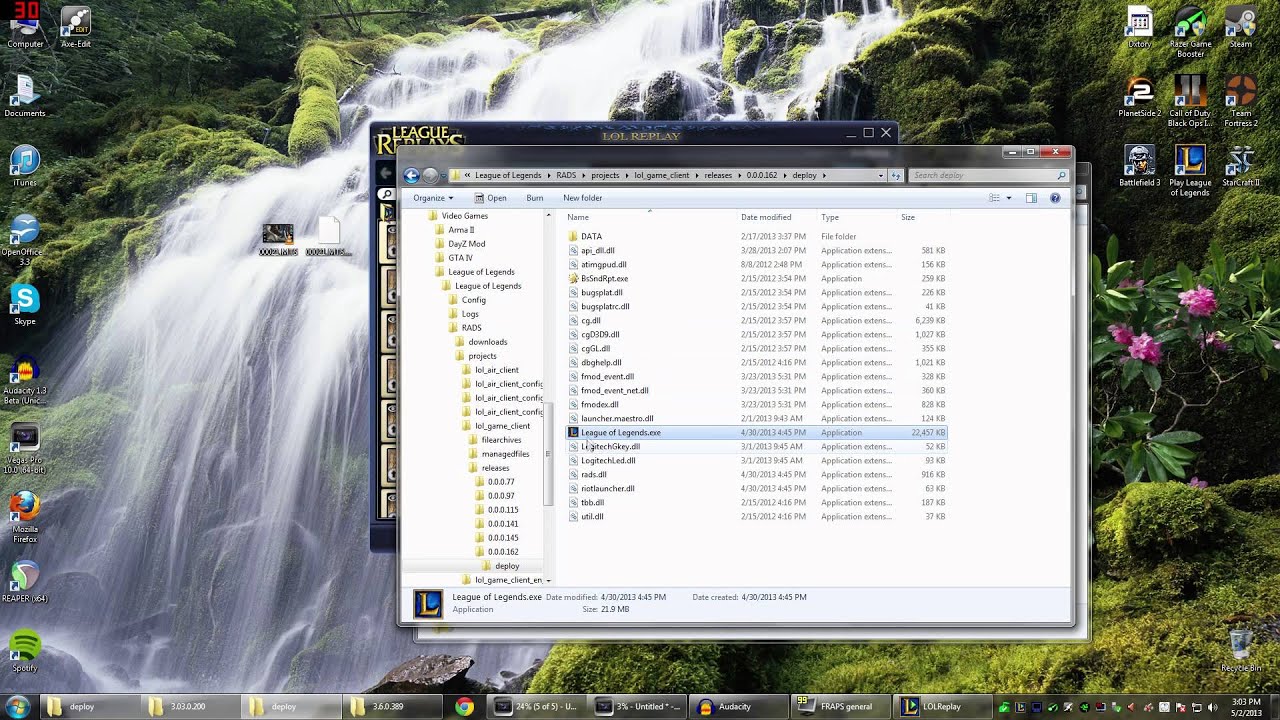
Task: Open the Mozilla Firefox desktop icon
Action: click(25, 517)
